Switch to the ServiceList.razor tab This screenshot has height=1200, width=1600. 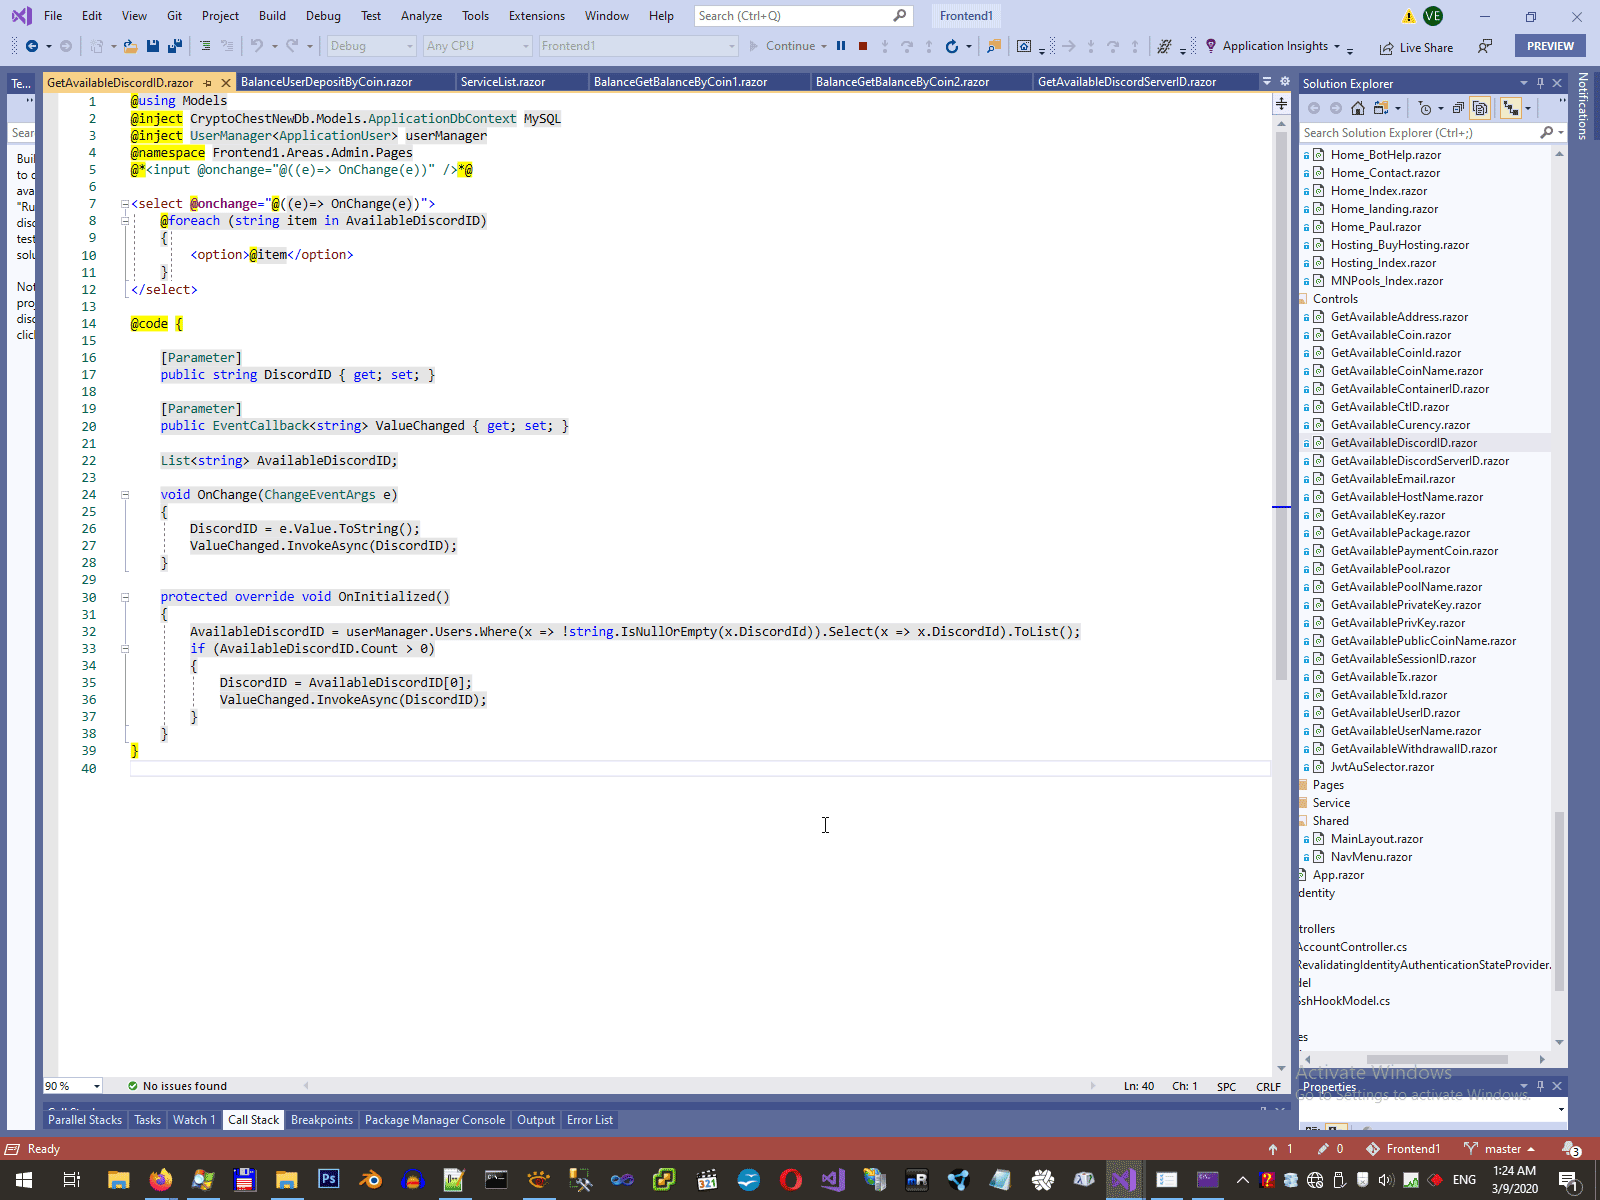pos(503,82)
